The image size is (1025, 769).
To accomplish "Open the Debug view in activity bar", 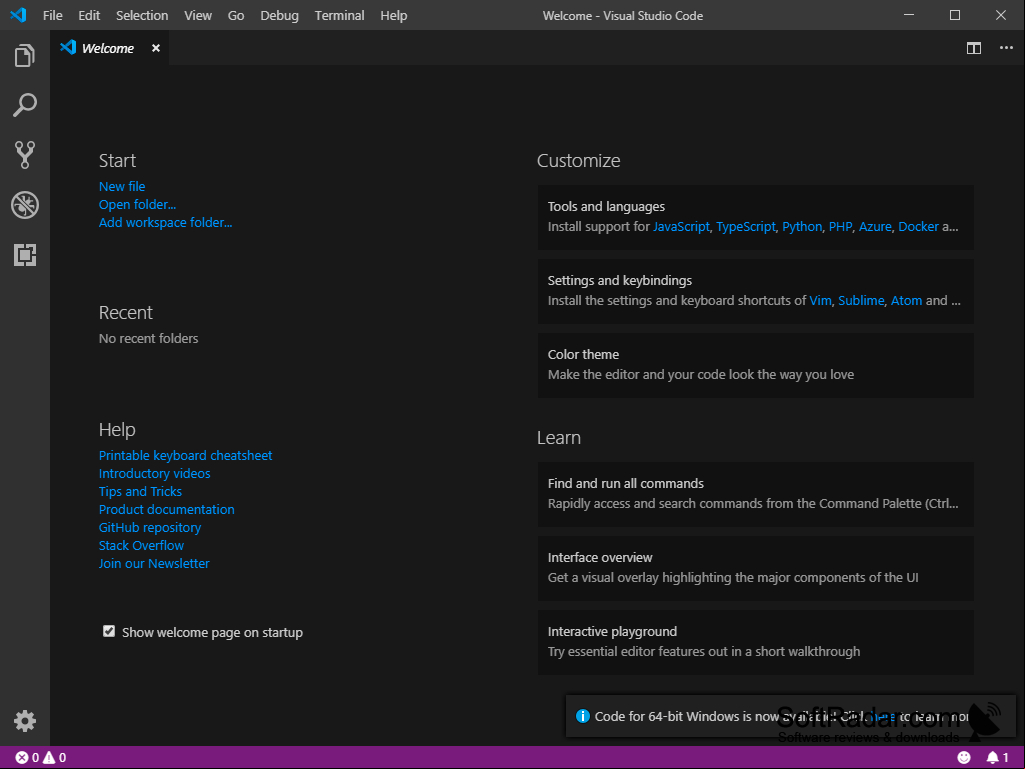I will click(x=25, y=205).
